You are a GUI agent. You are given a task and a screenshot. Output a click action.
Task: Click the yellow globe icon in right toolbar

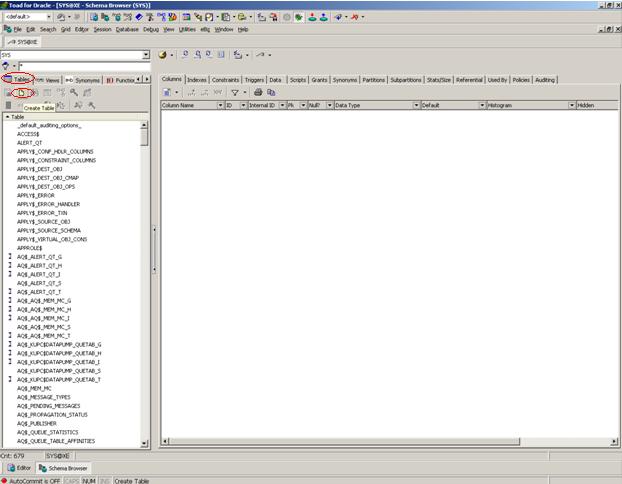coord(163,55)
